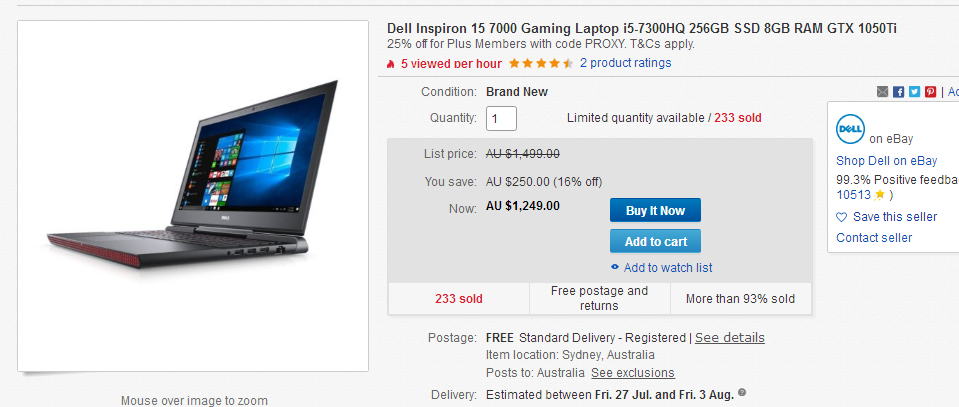Click the Contact seller link
The width and height of the screenshot is (959, 407).
[x=874, y=237]
